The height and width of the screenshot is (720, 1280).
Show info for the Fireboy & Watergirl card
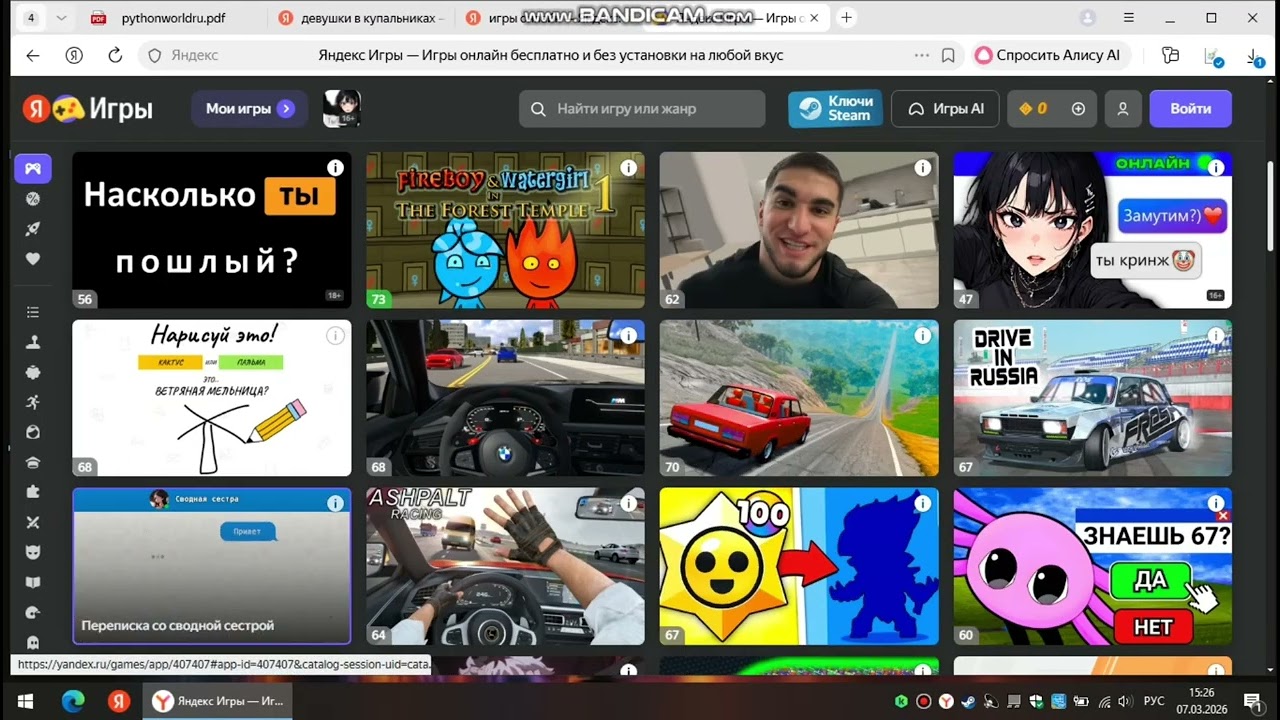click(x=628, y=168)
